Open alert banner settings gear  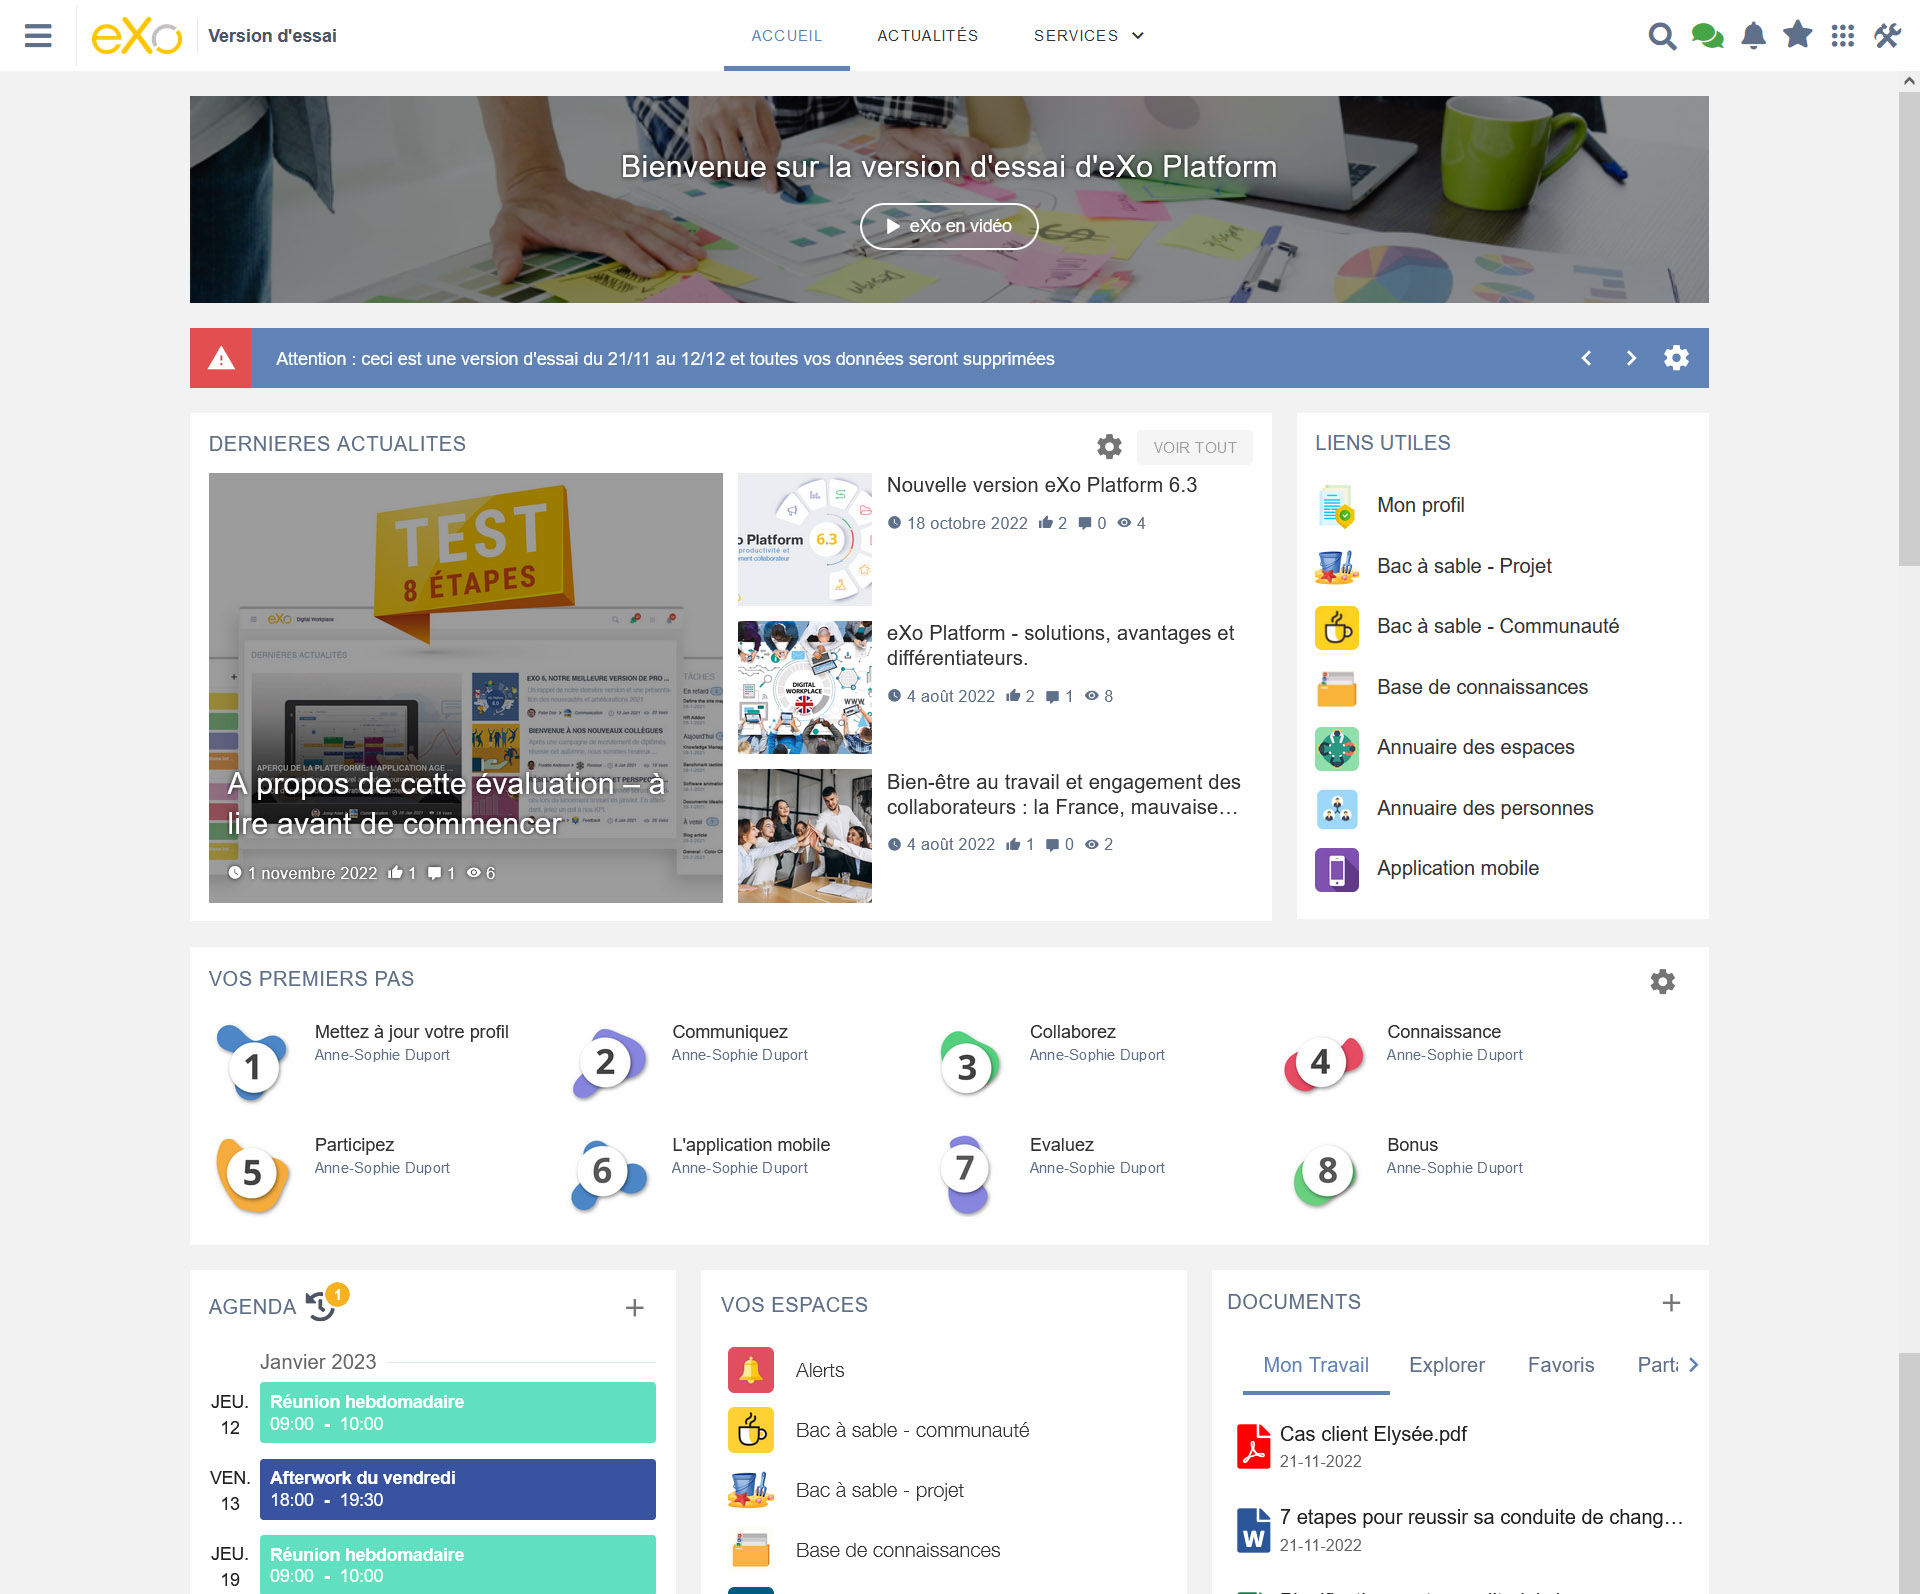tap(1677, 358)
